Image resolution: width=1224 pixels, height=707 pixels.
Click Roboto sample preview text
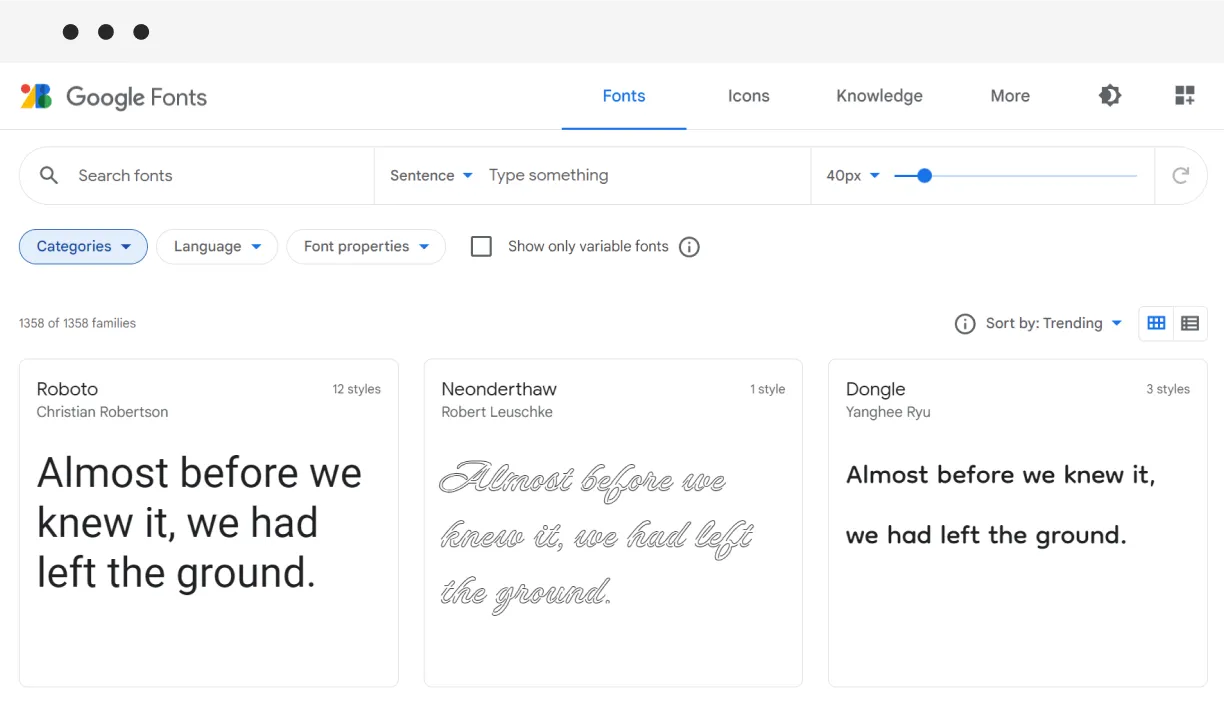point(199,523)
